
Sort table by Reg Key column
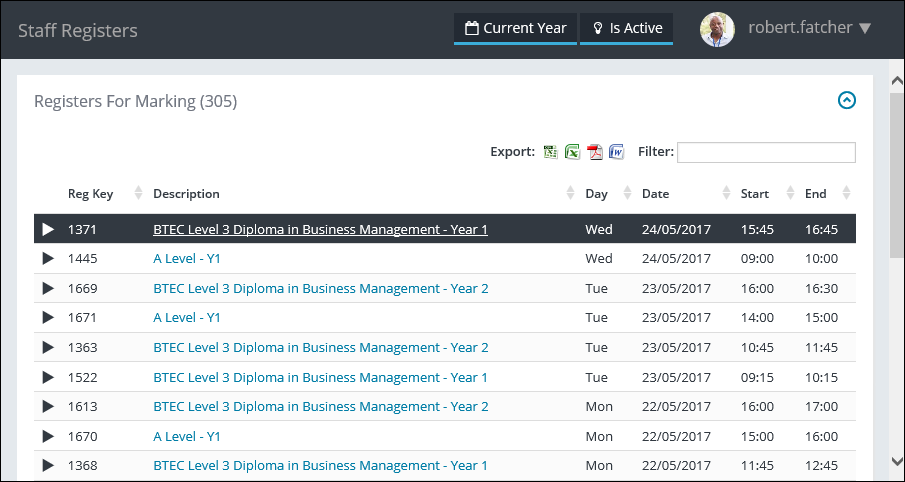point(91,194)
